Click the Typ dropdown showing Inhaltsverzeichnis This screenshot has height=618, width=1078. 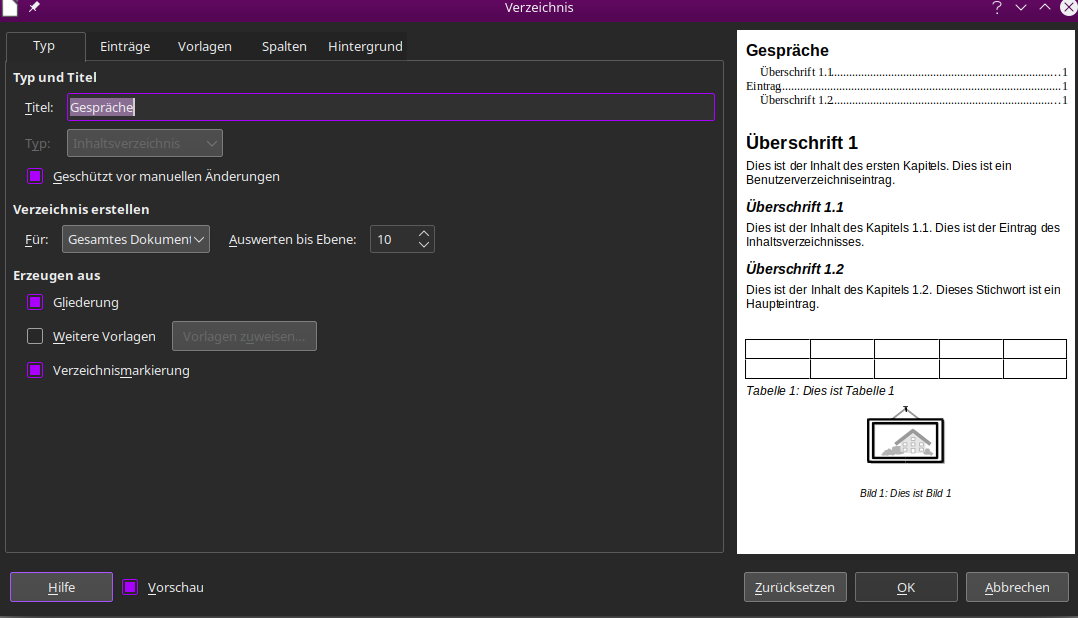[144, 143]
